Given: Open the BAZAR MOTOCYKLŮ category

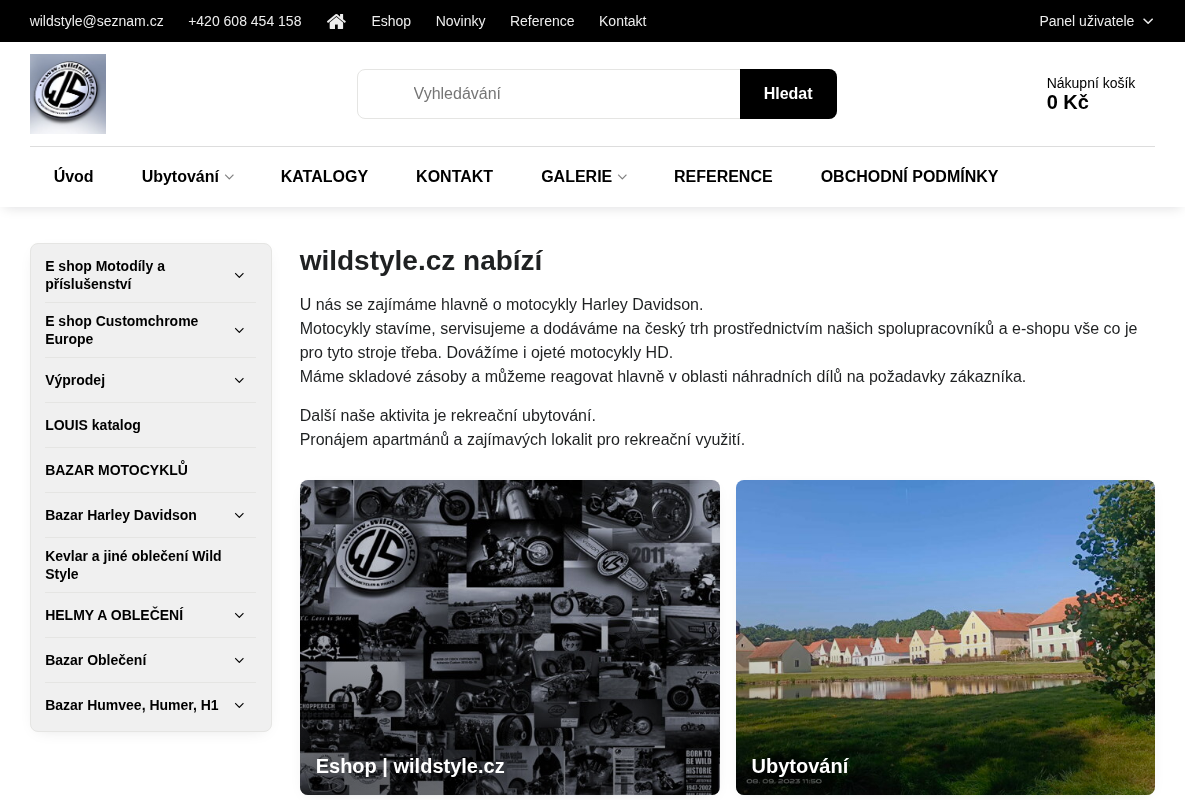Looking at the screenshot, I should pyautogui.click(x=116, y=470).
